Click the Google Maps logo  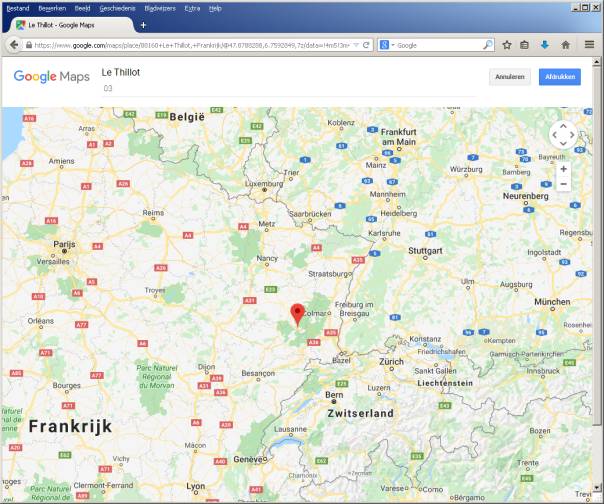[x=52, y=77]
